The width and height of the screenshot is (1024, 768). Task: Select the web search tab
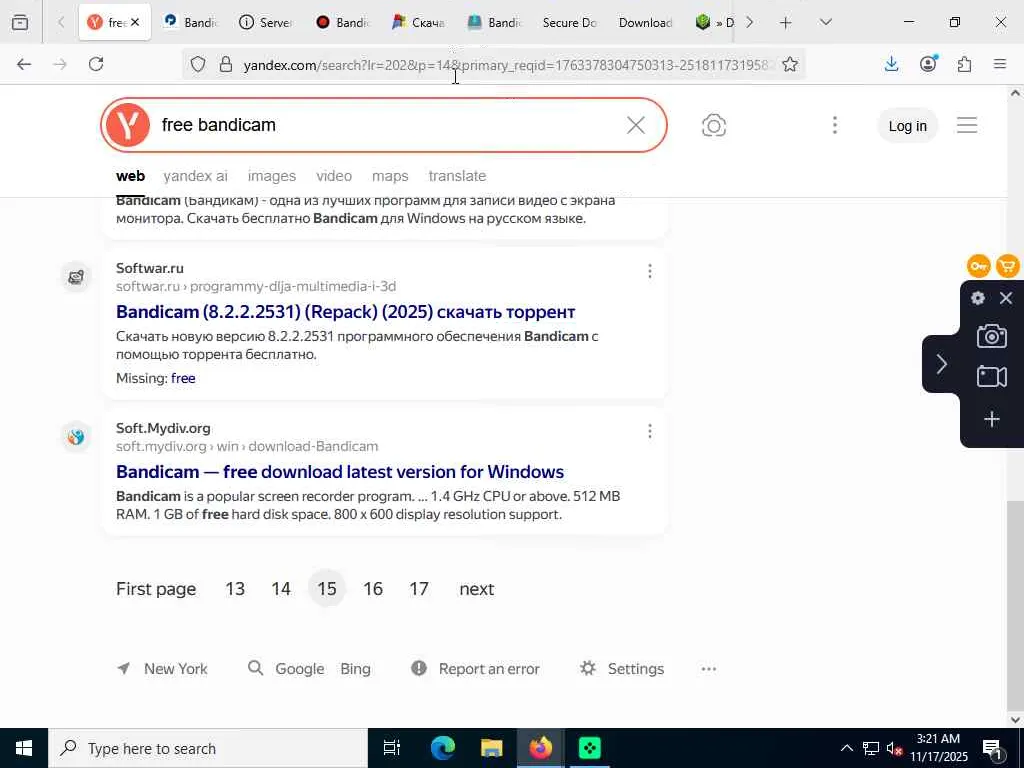[x=130, y=176]
